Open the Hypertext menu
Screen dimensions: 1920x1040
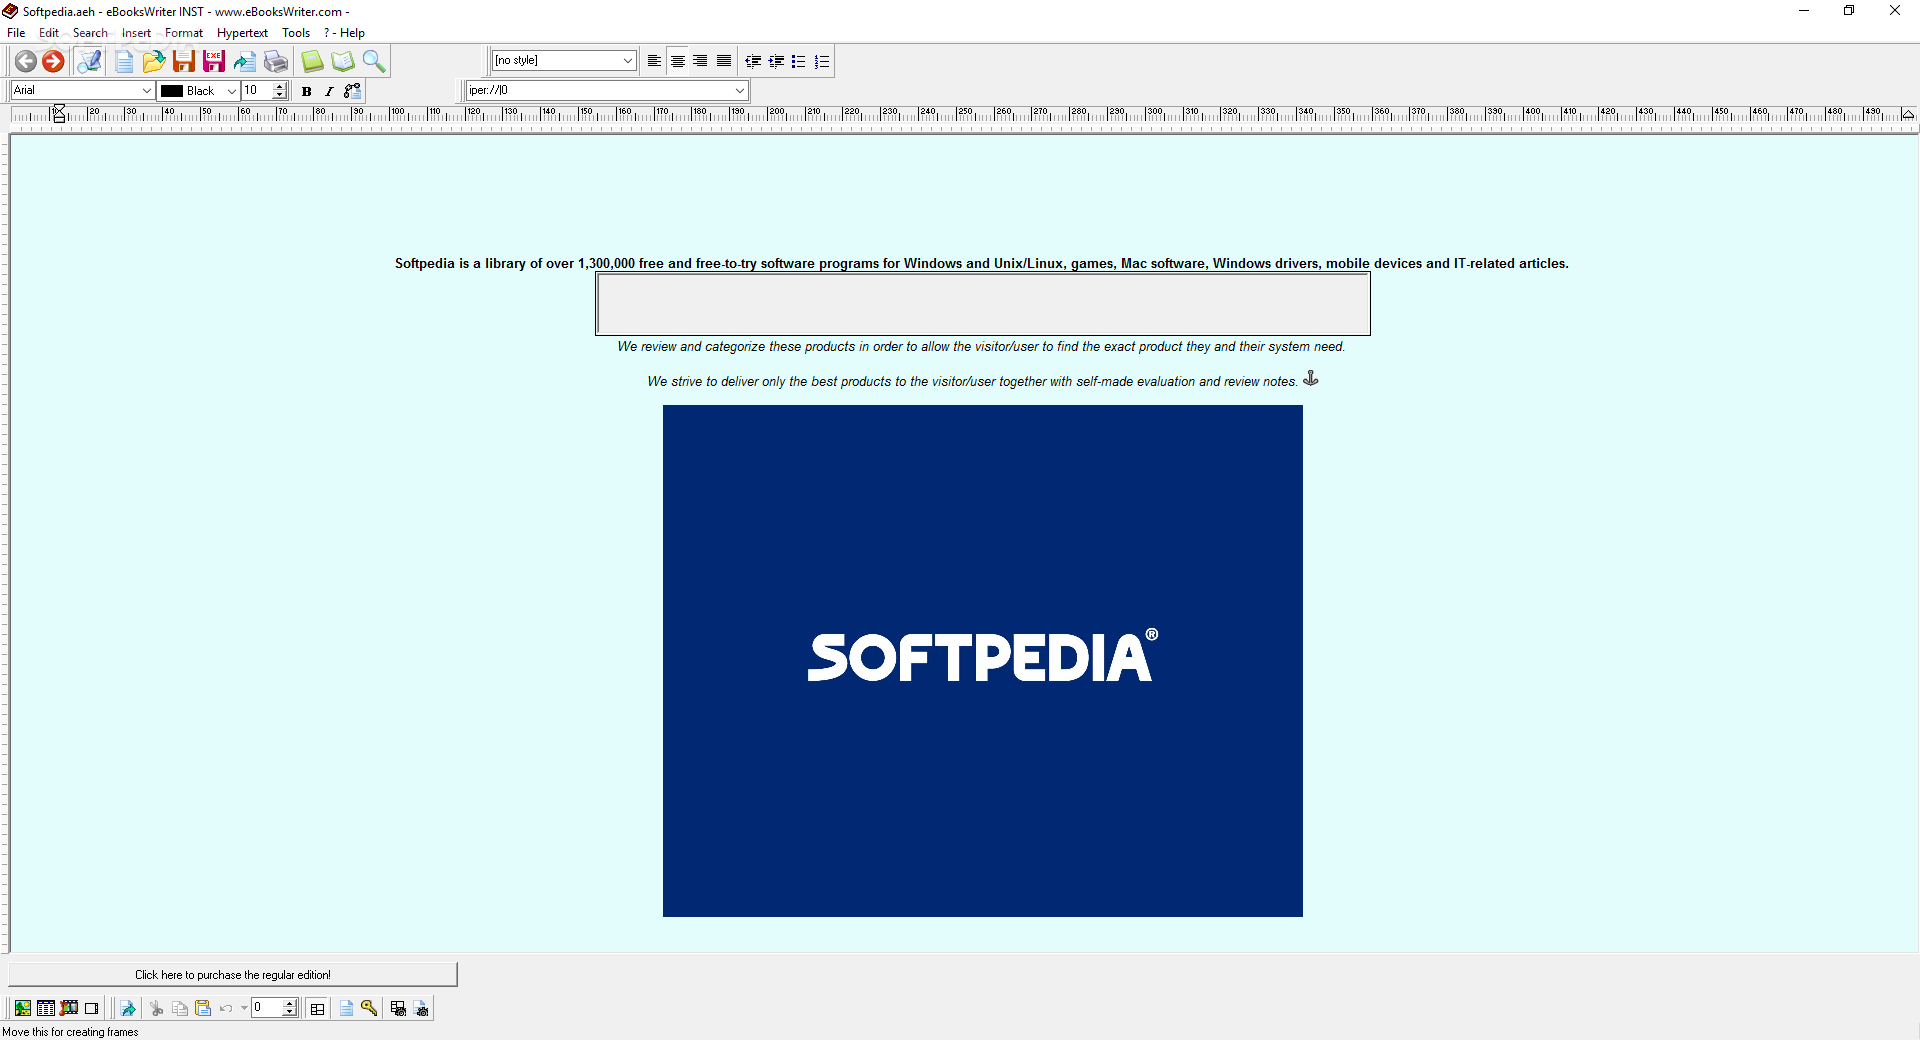(x=242, y=33)
